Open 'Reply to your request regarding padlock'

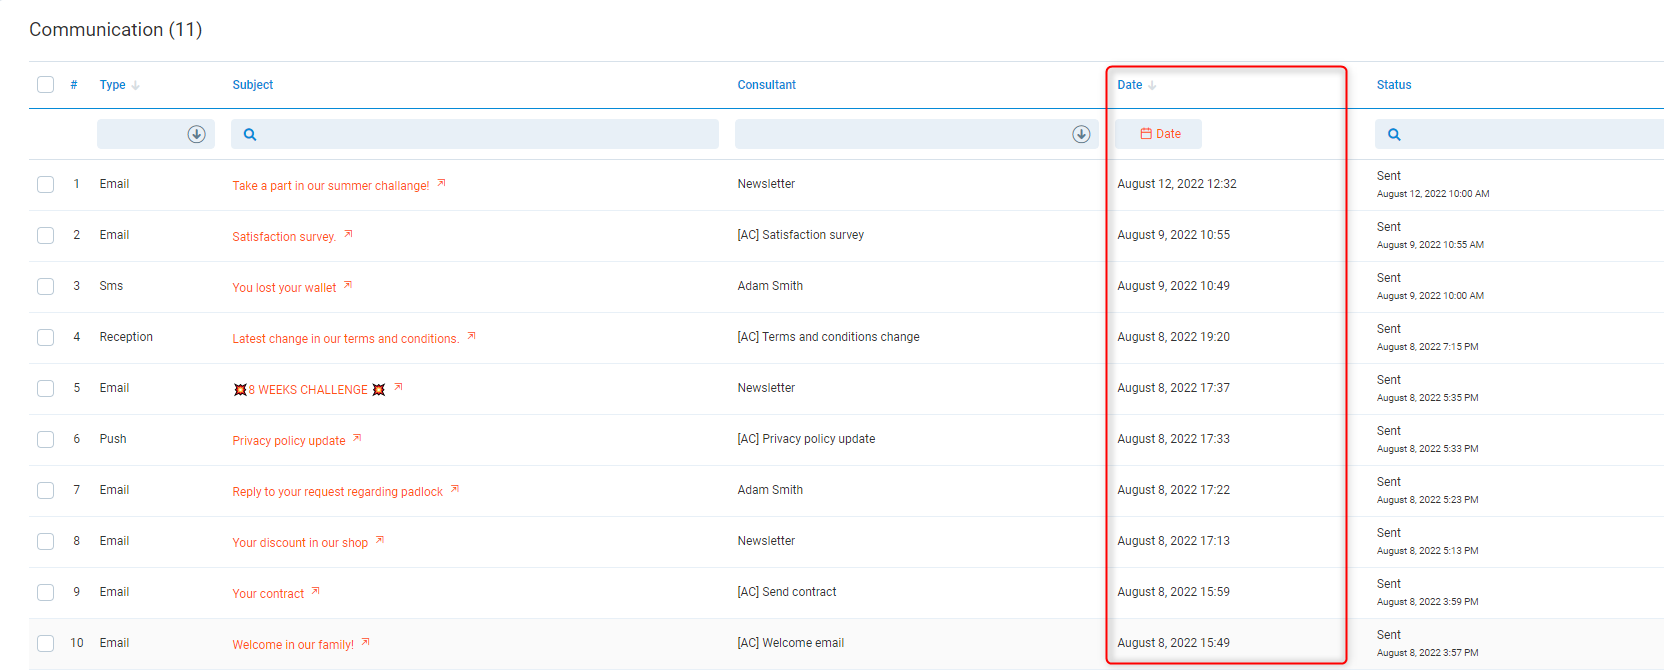click(x=337, y=492)
